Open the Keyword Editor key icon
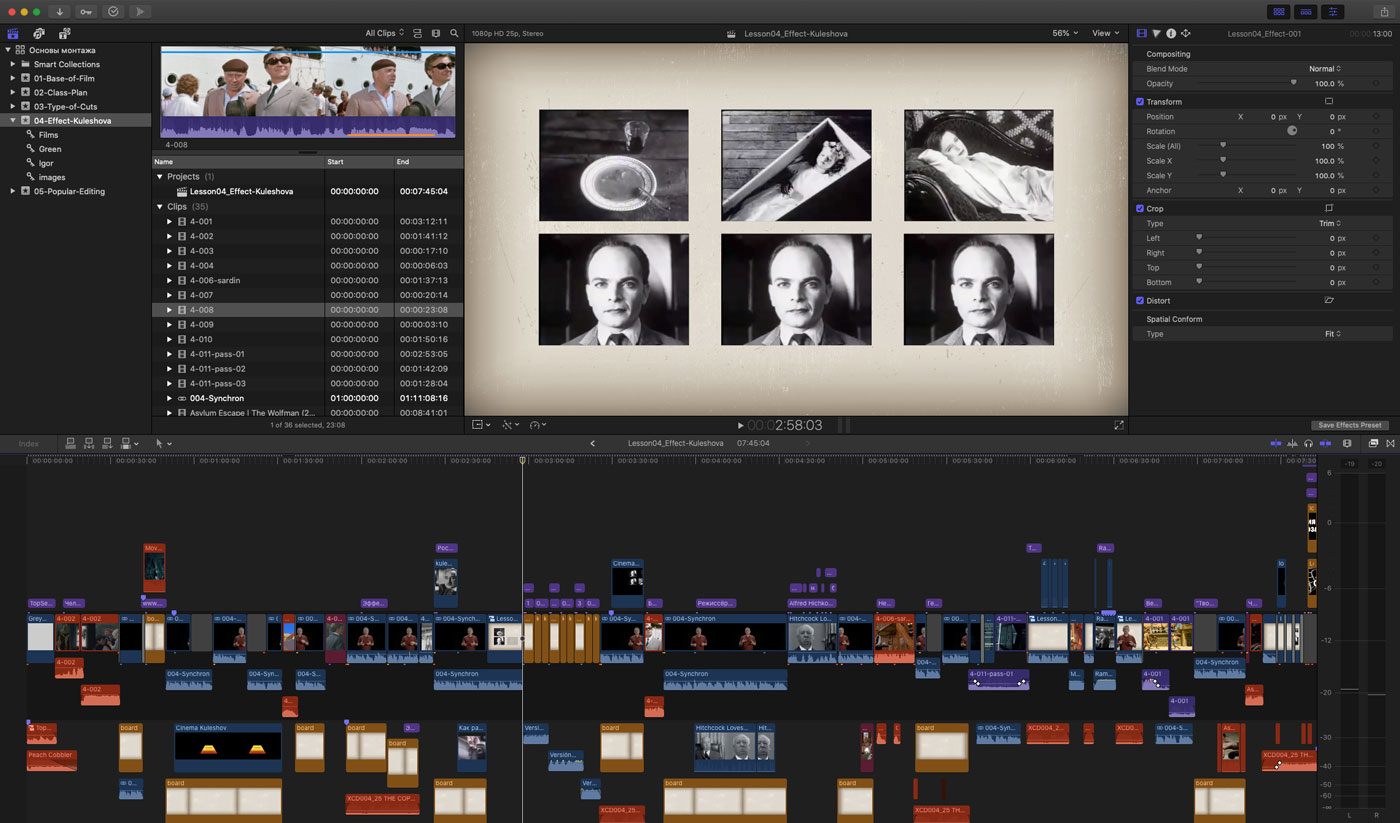Screen dimensions: 1400x823 [86, 11]
